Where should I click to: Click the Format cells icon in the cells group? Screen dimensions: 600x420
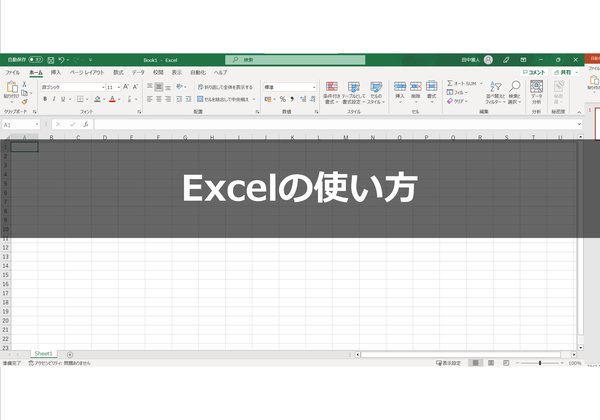pos(432,86)
